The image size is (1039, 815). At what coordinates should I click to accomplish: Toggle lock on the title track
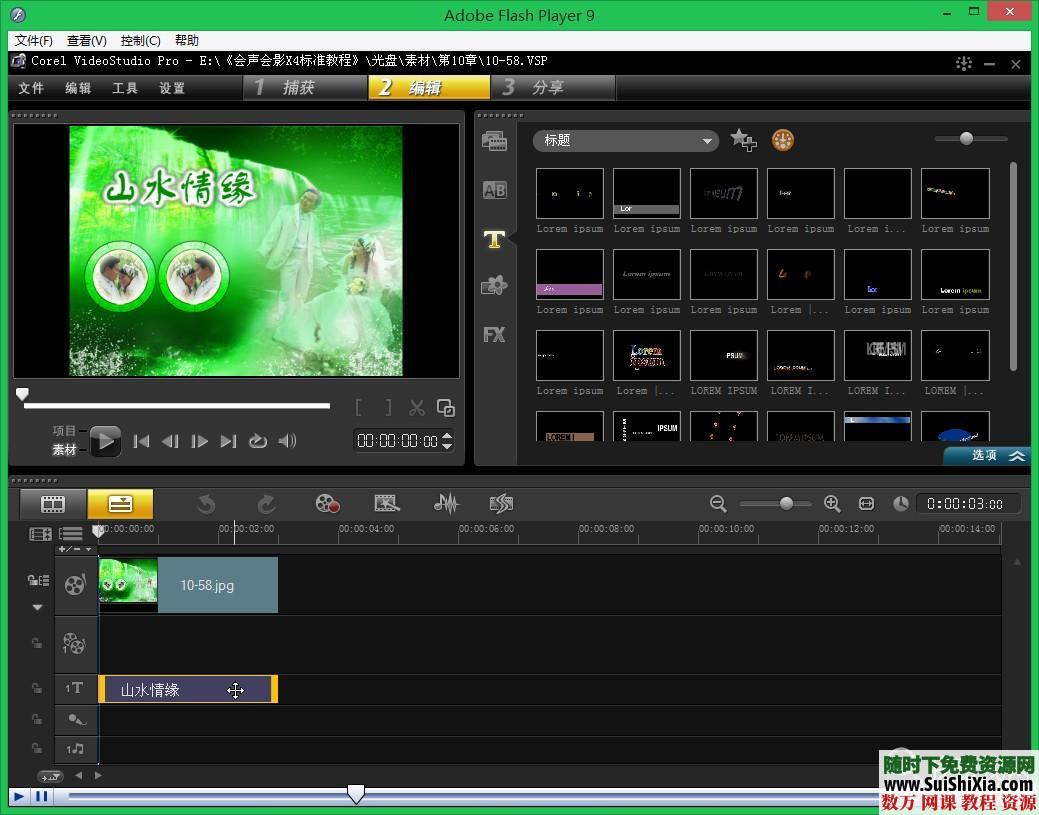click(x=37, y=689)
